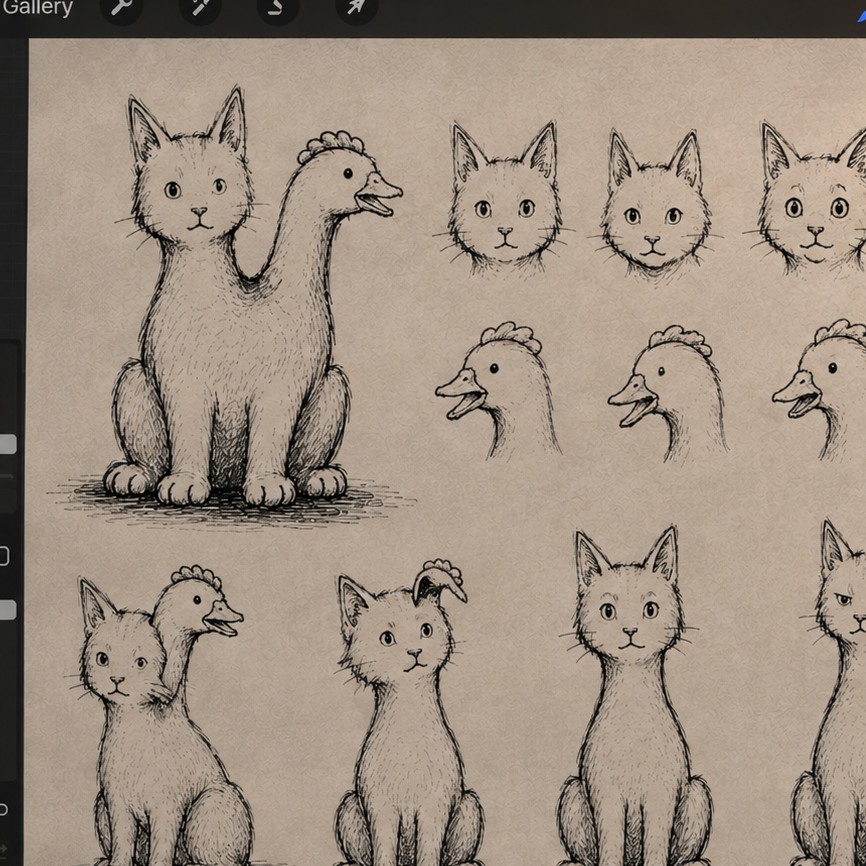Image resolution: width=866 pixels, height=866 pixels.
Task: Click the brush size slider handle
Action: [7, 444]
